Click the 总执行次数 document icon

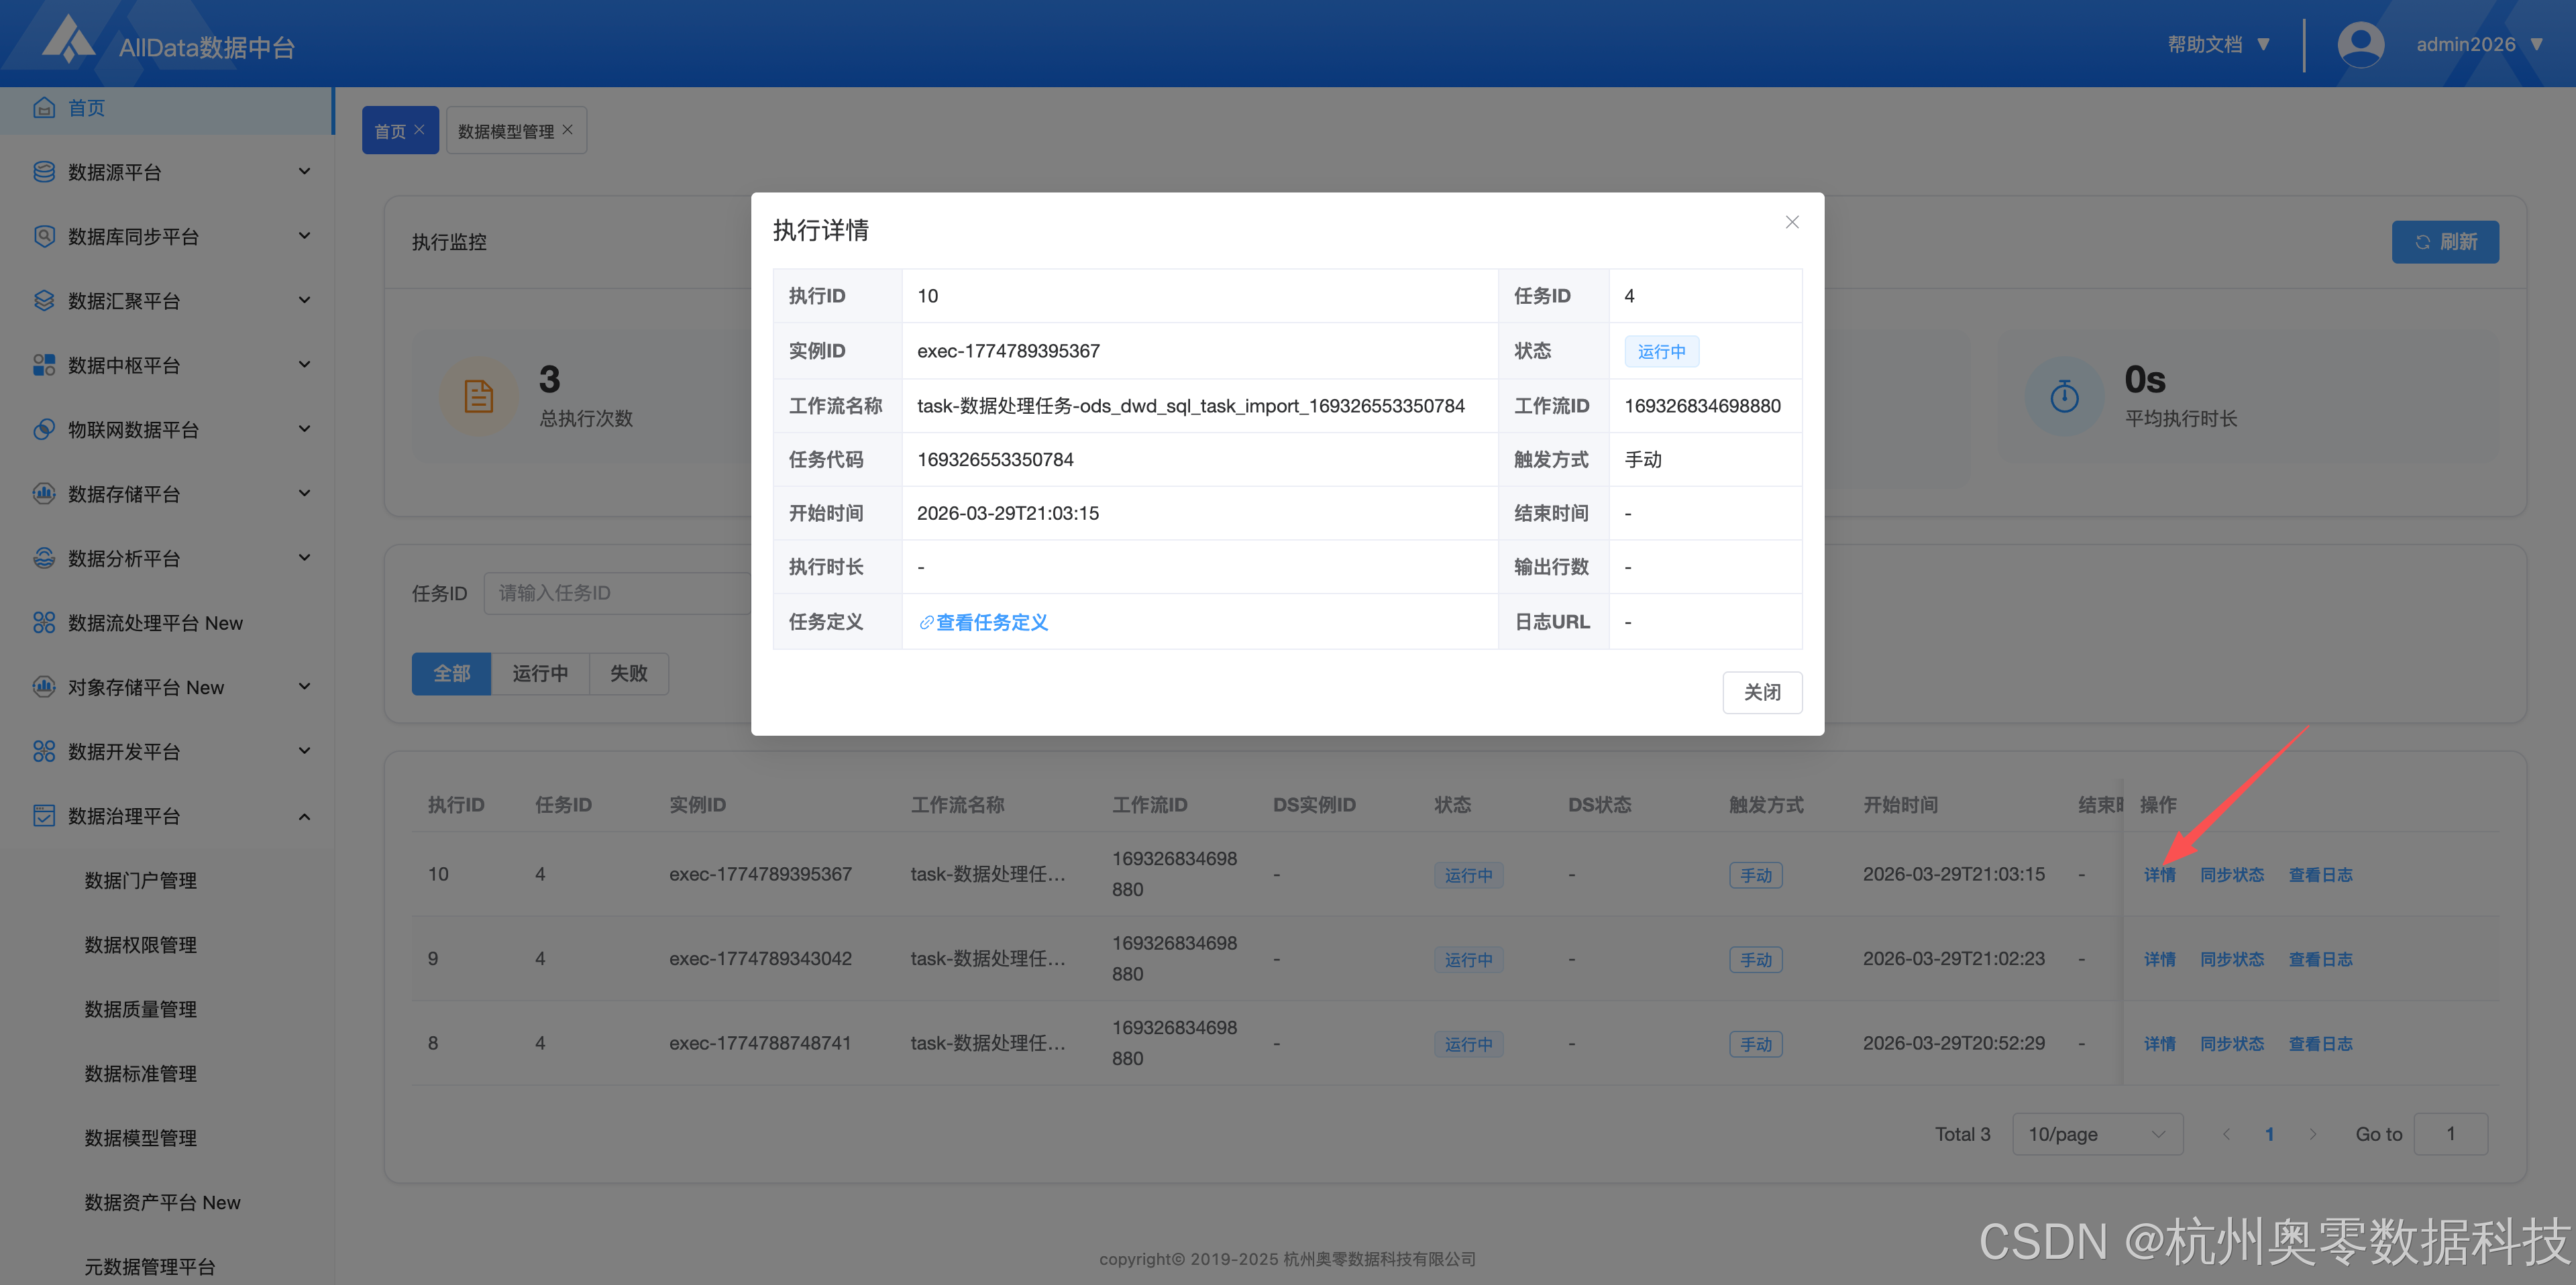(479, 396)
